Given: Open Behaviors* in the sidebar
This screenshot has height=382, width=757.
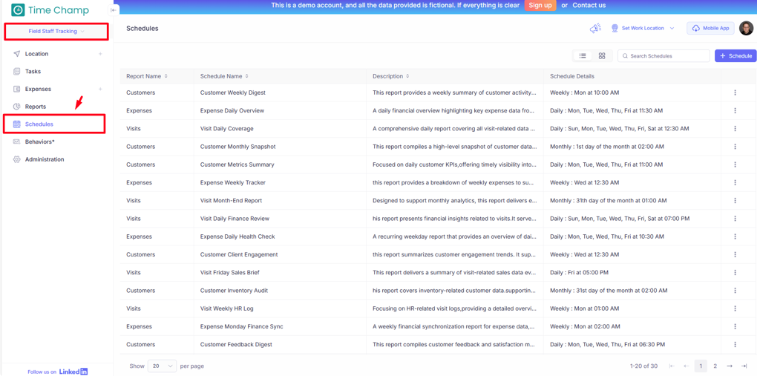Looking at the screenshot, I should [40, 142].
